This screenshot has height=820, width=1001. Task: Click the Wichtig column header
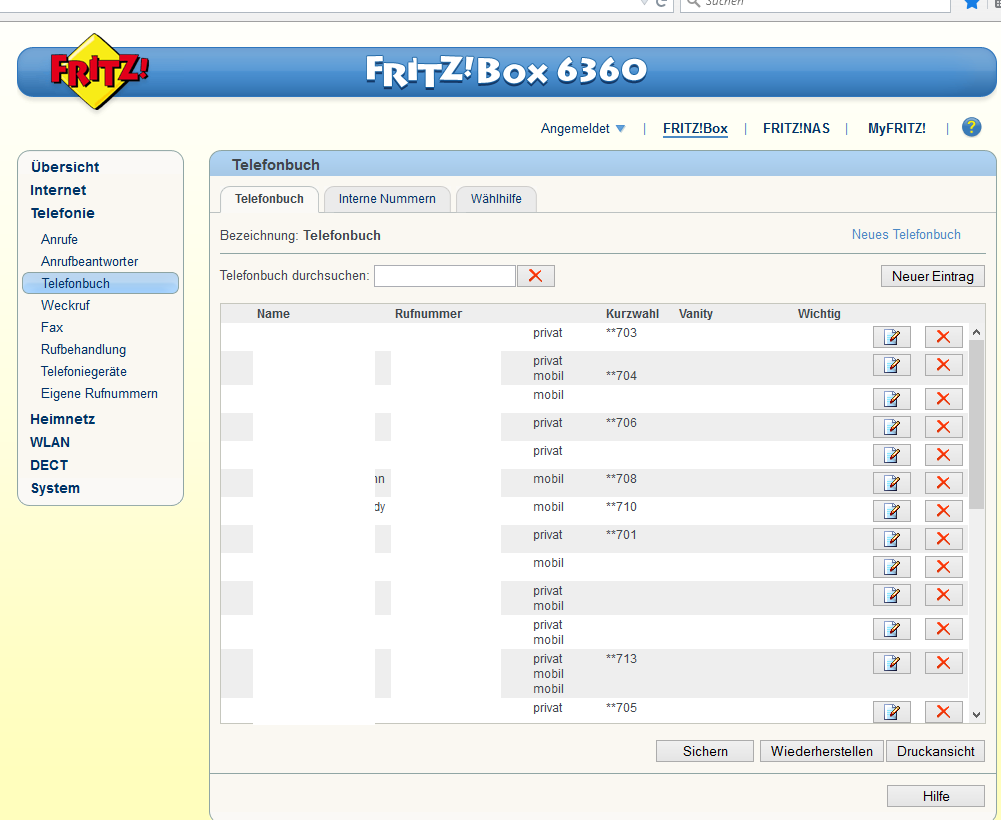coord(819,314)
